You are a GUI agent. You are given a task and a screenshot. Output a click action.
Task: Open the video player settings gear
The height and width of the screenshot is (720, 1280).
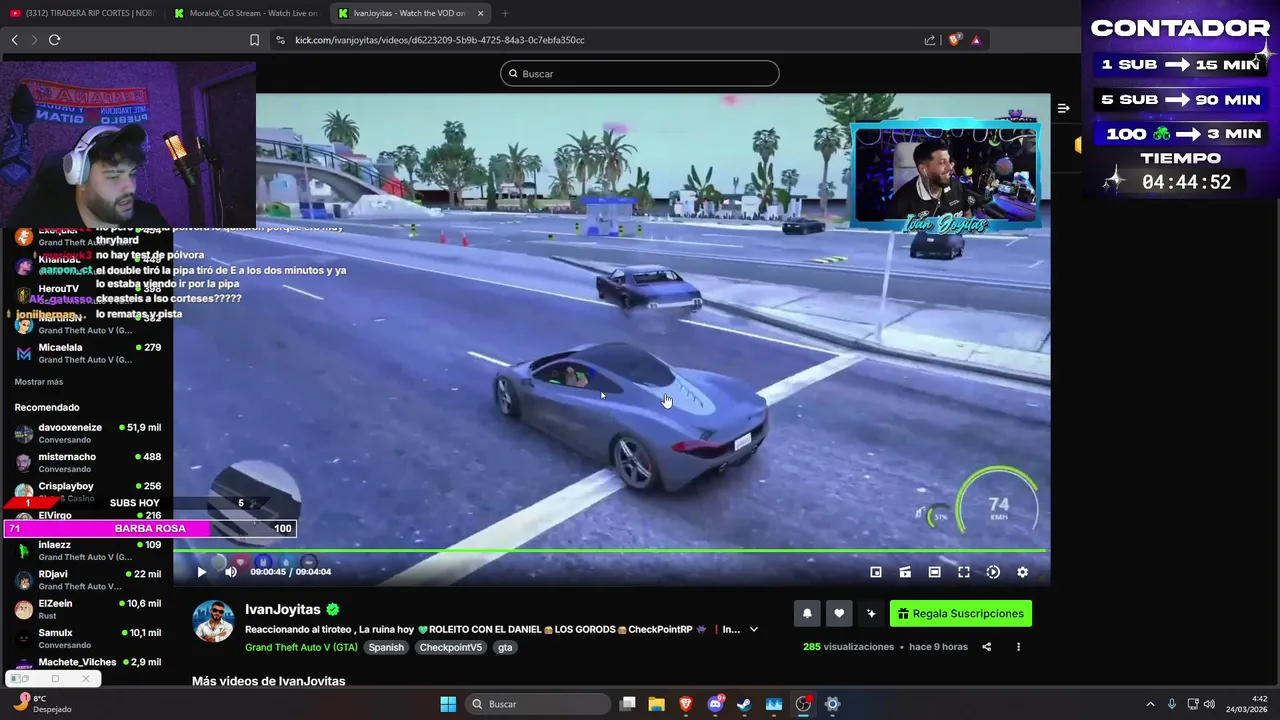1022,572
